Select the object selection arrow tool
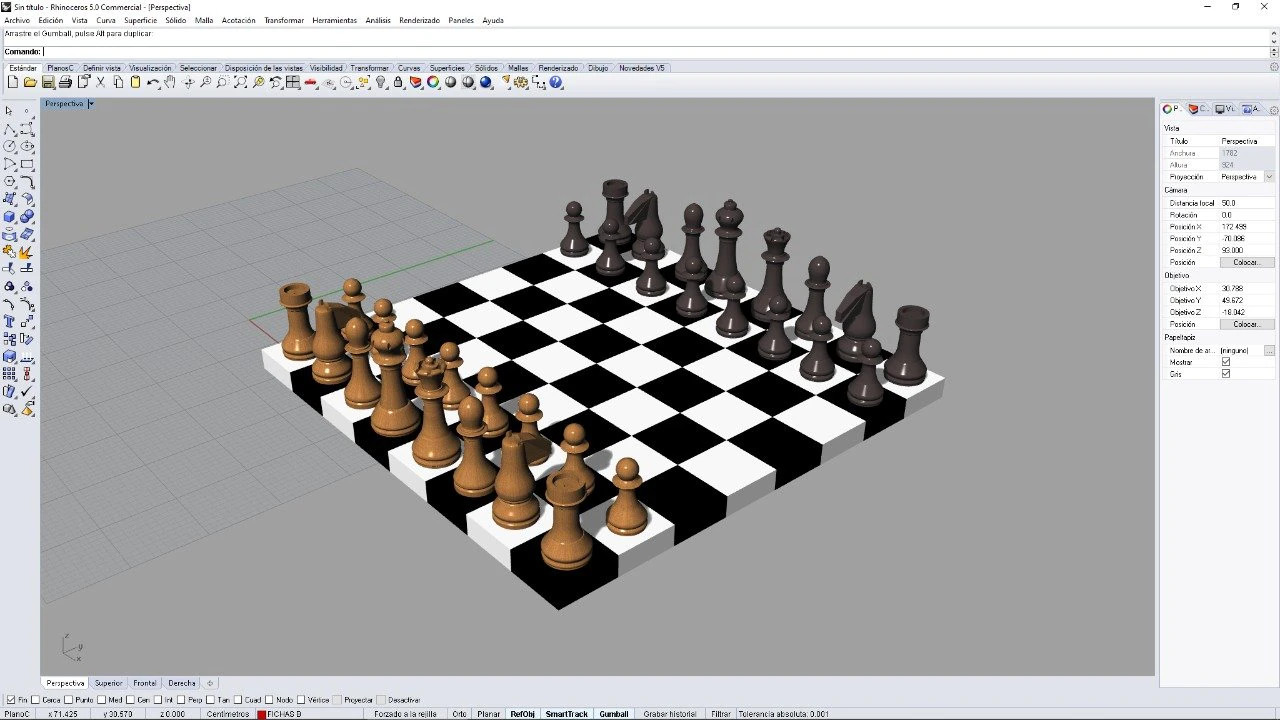 11,112
